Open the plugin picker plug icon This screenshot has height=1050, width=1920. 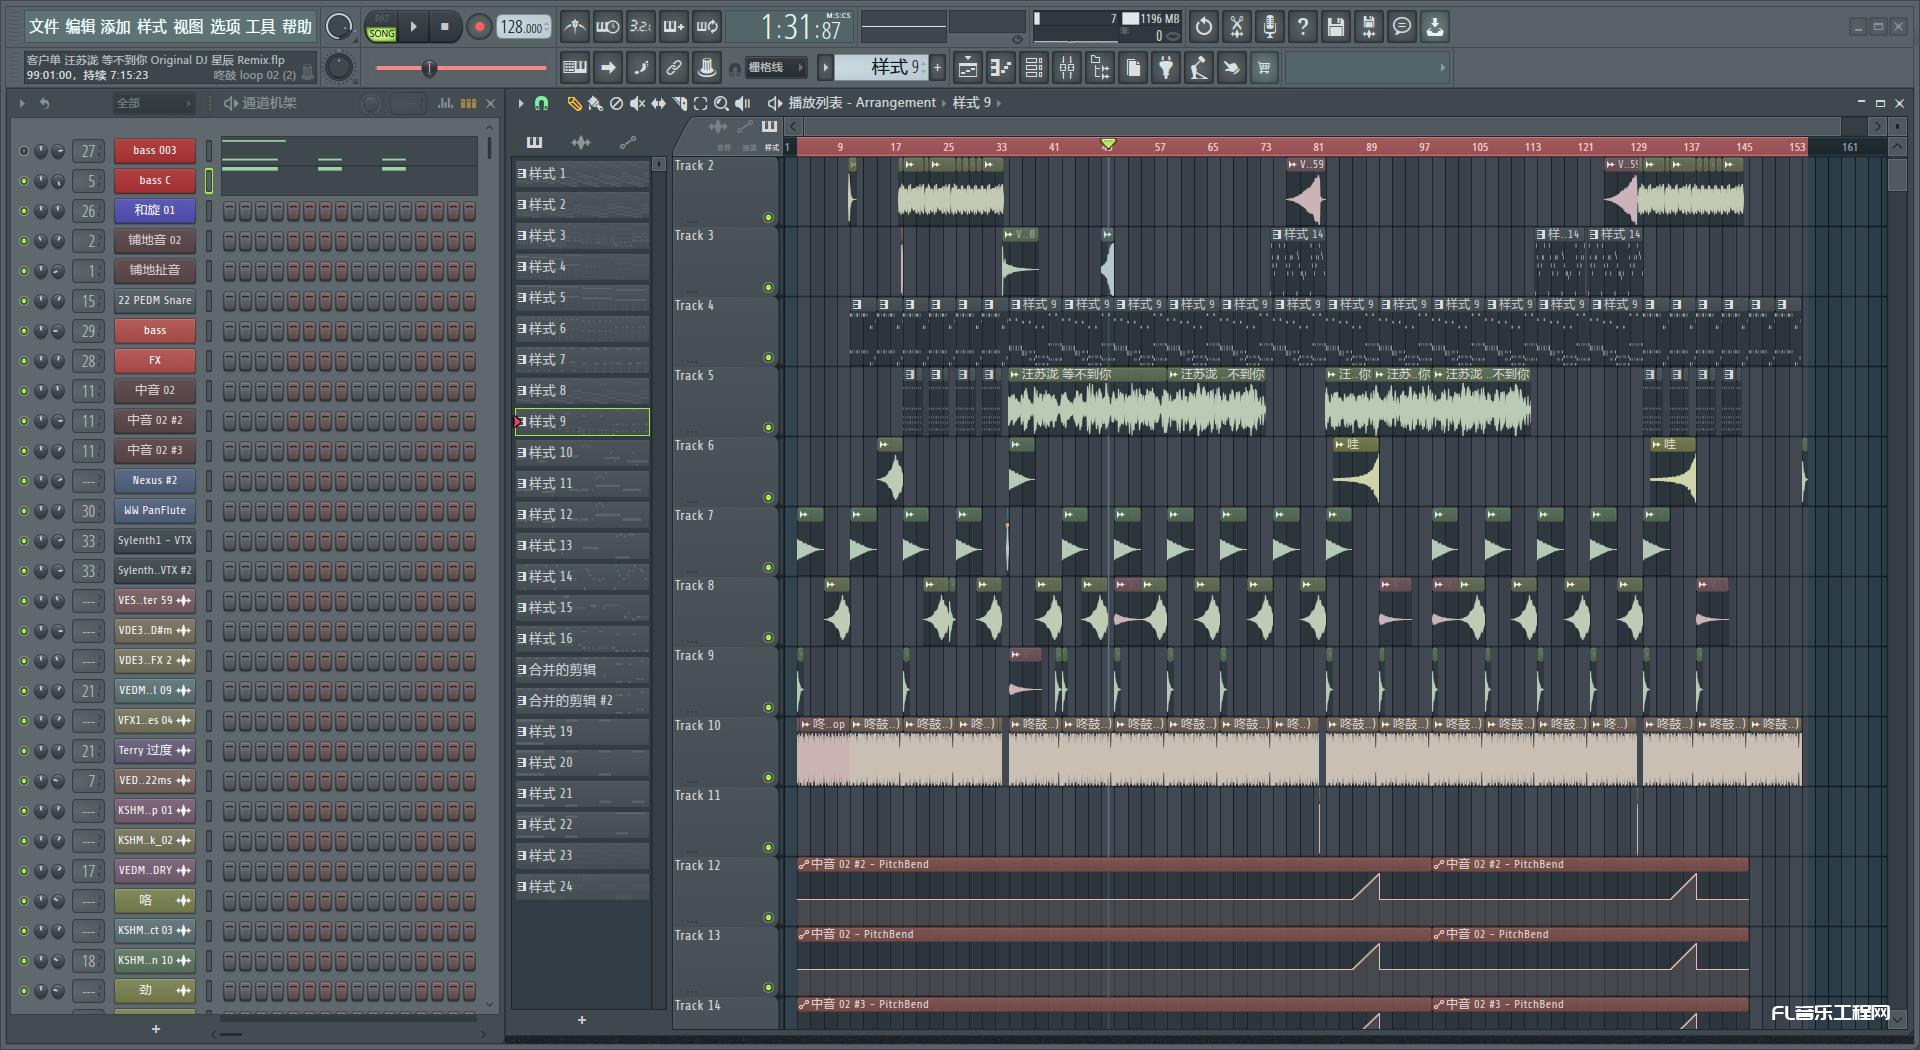pyautogui.click(x=1166, y=68)
